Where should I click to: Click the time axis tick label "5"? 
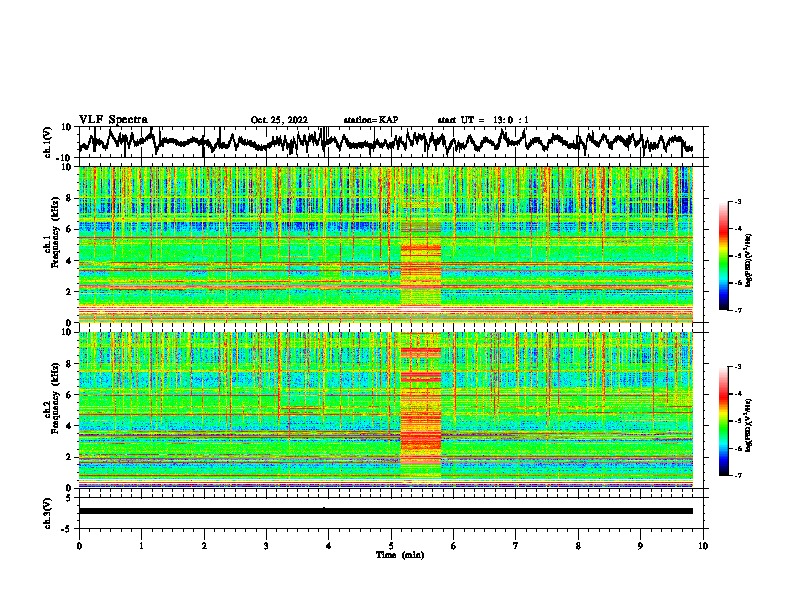(391, 546)
